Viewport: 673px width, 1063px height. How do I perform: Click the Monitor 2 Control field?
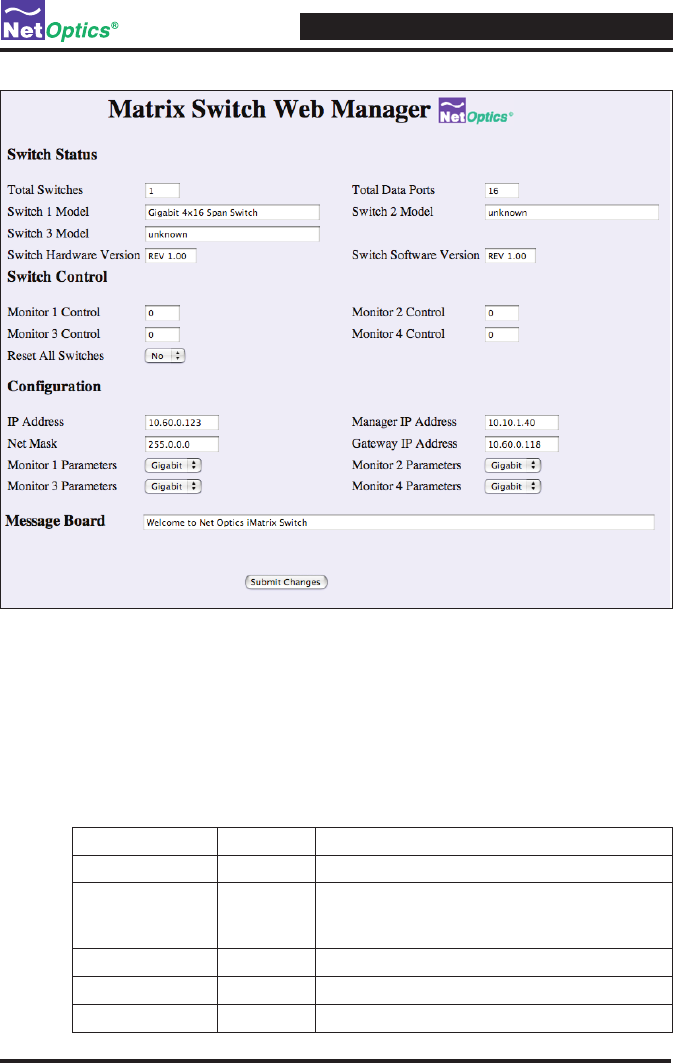(x=502, y=313)
